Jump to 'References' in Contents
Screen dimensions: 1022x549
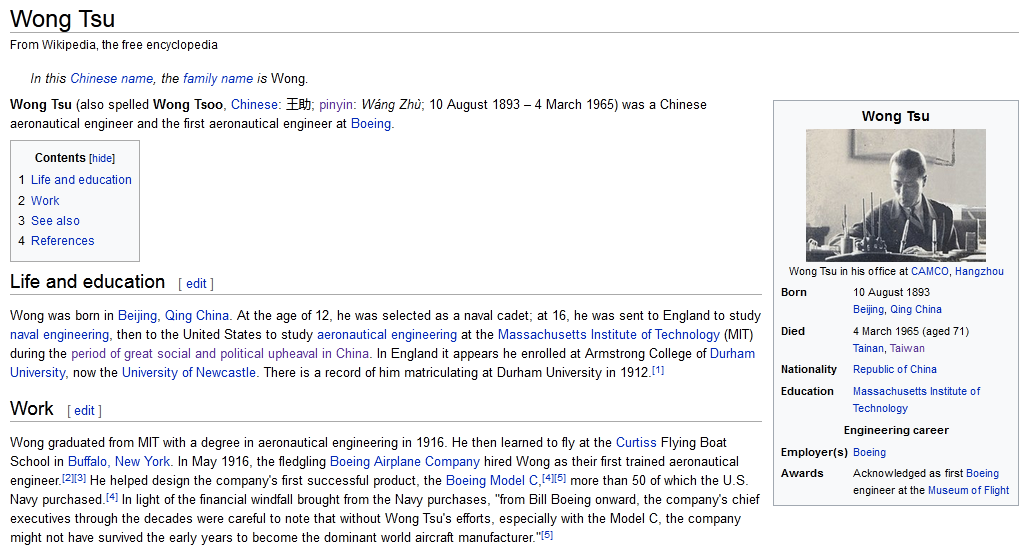63,241
